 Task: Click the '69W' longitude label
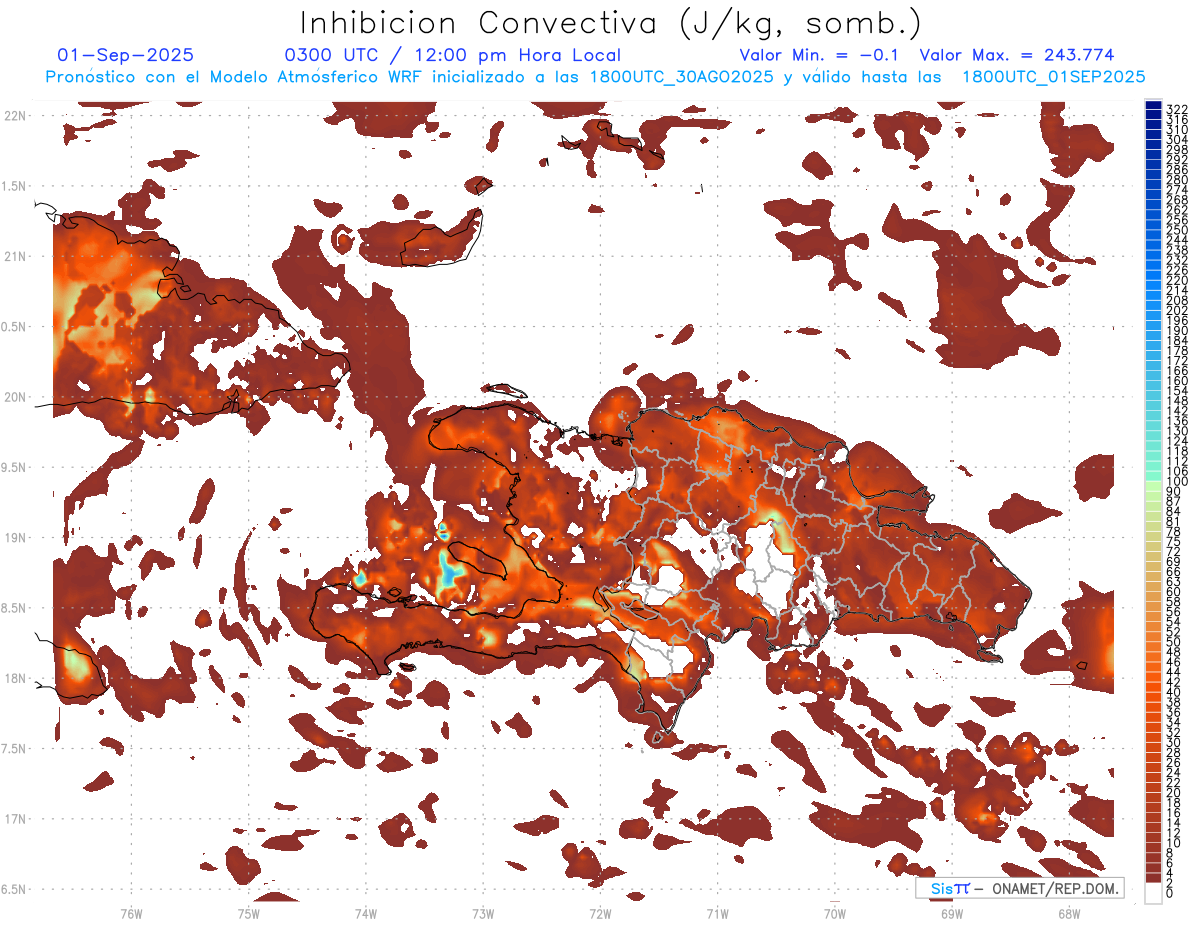951,913
